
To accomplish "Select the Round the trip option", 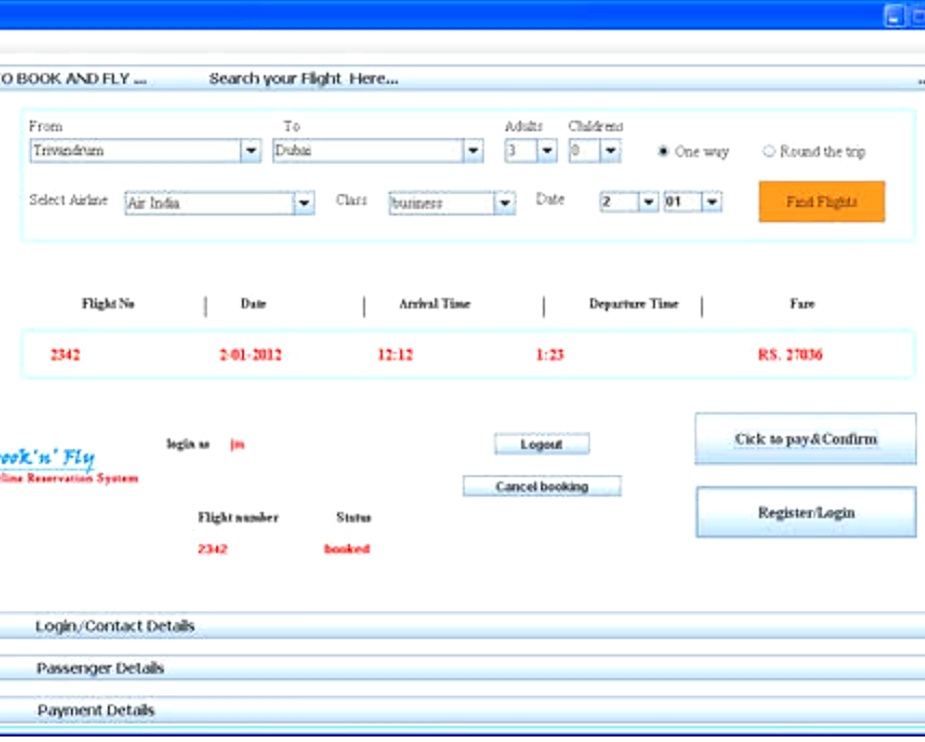I will click(x=769, y=152).
